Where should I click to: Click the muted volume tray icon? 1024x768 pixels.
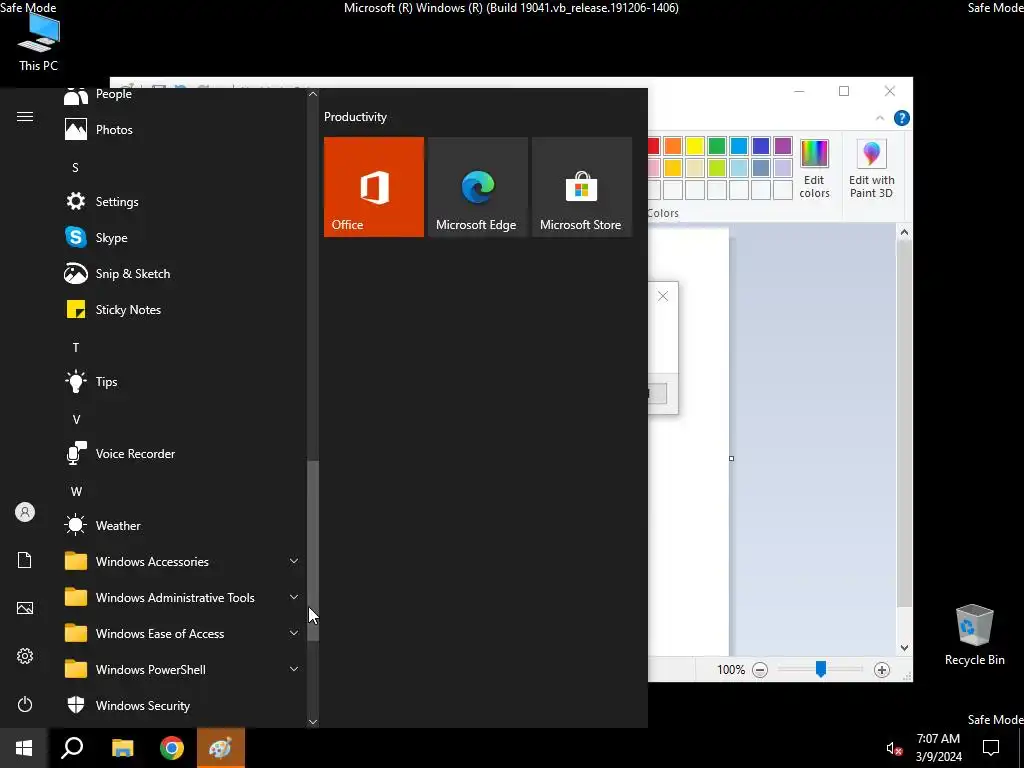(x=894, y=748)
